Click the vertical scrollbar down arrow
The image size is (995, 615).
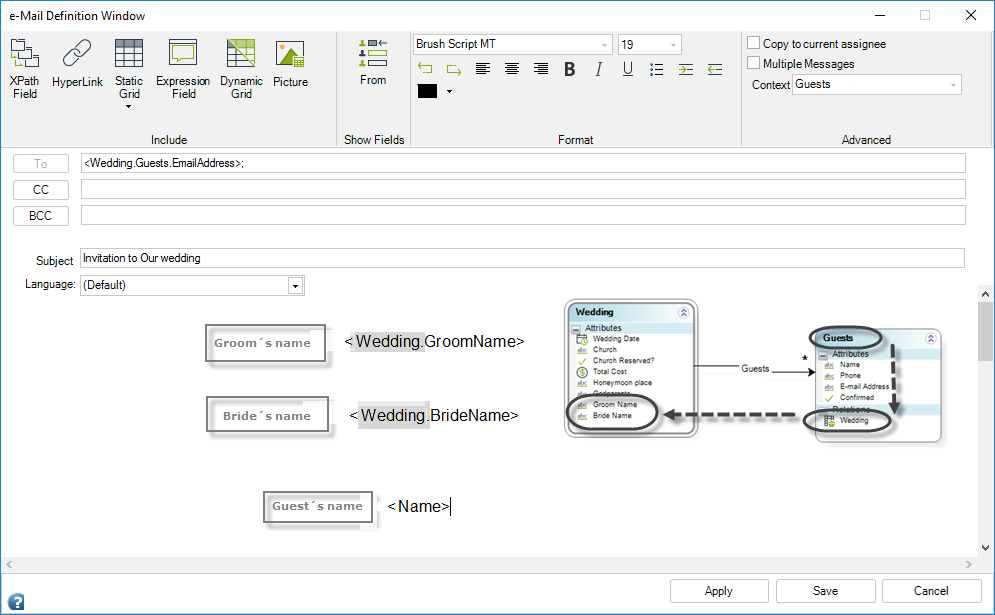[x=985, y=548]
